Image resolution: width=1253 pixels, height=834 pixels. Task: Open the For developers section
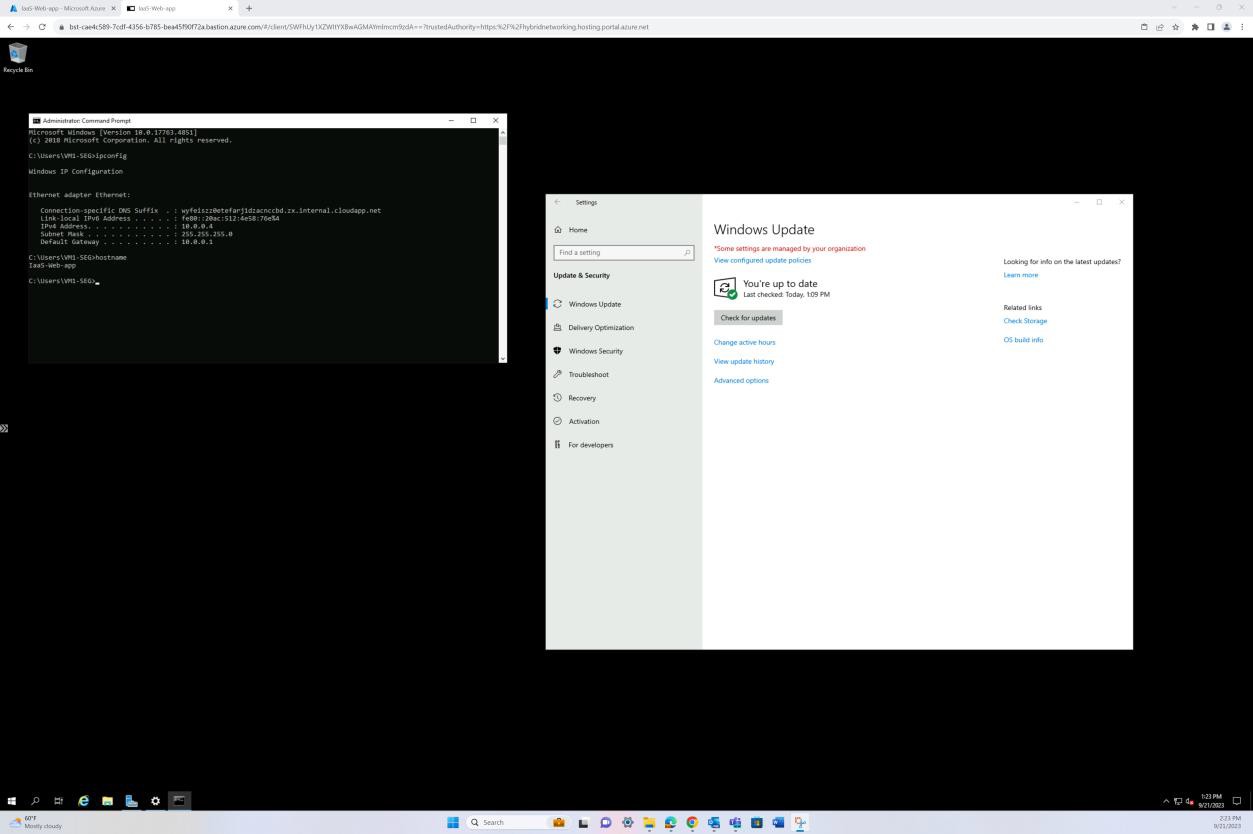click(590, 444)
